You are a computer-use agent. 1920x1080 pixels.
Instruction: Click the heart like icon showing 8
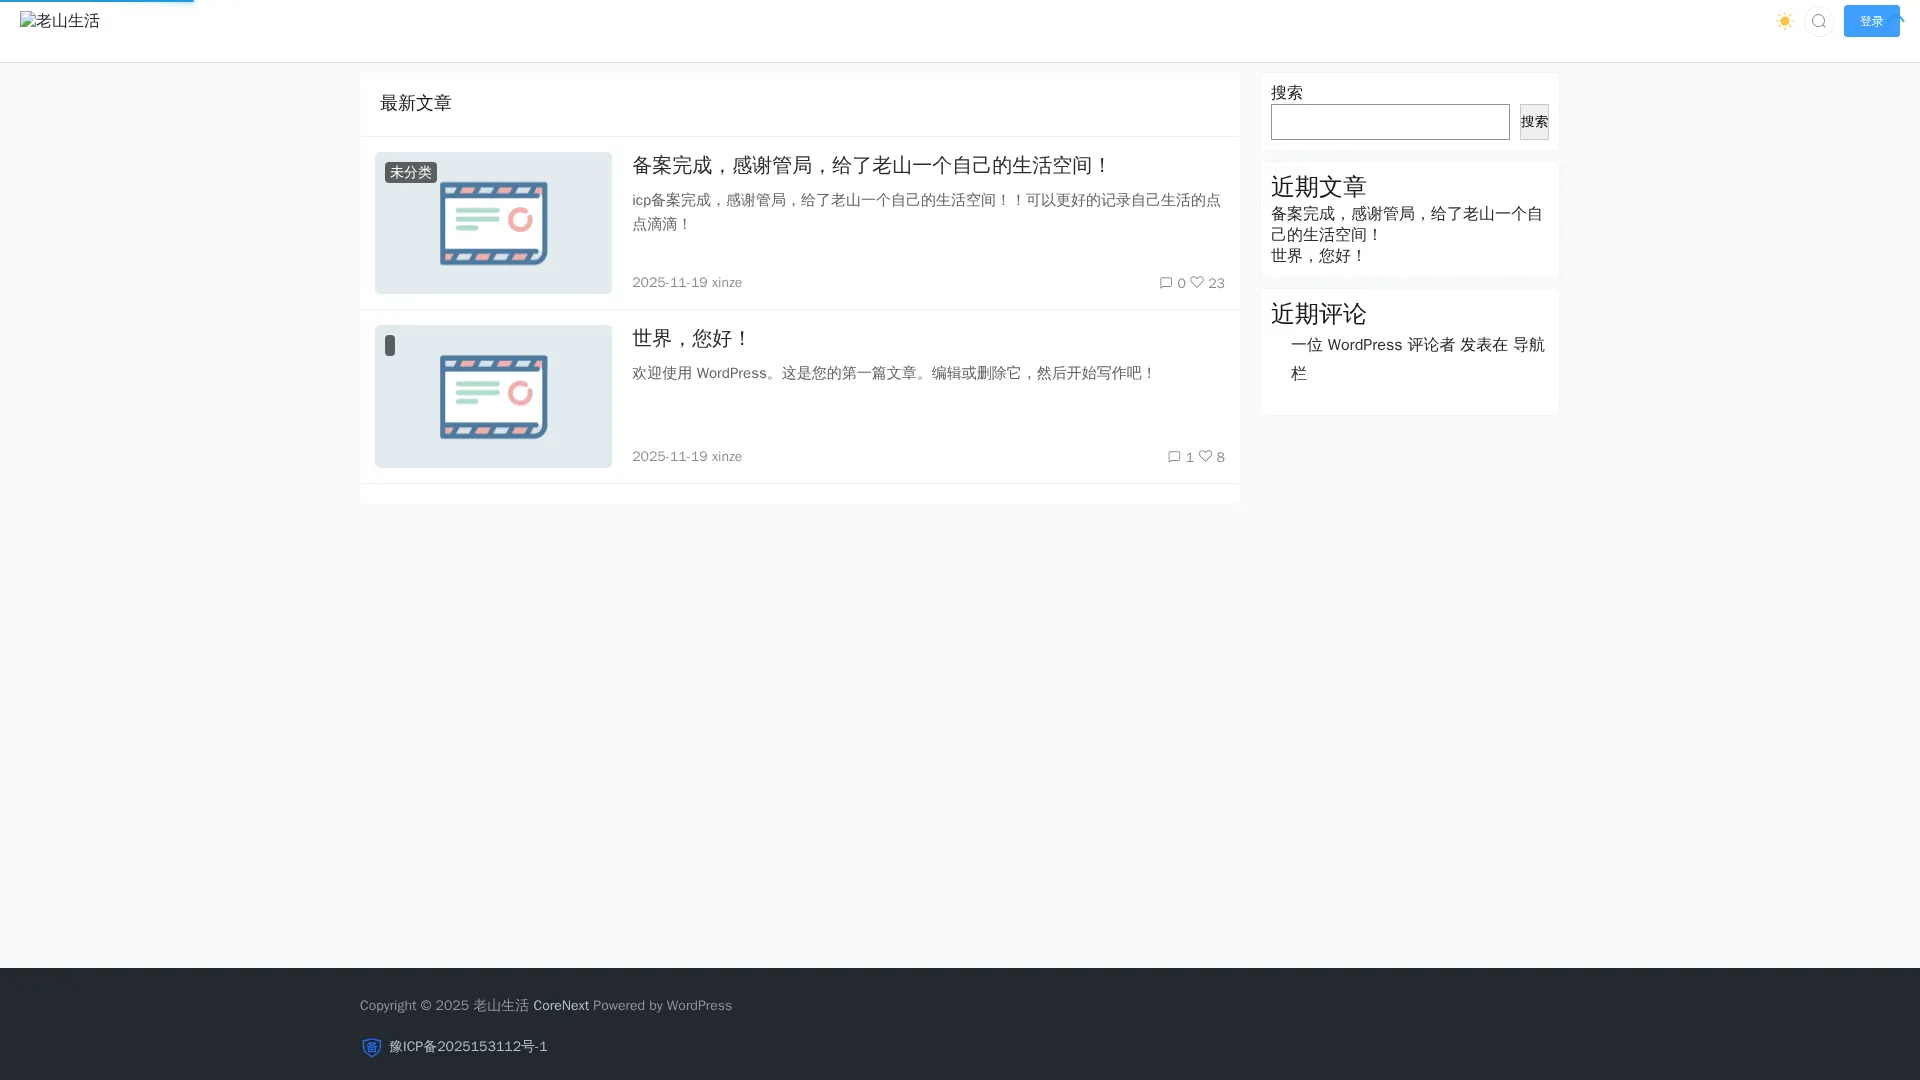click(1205, 456)
